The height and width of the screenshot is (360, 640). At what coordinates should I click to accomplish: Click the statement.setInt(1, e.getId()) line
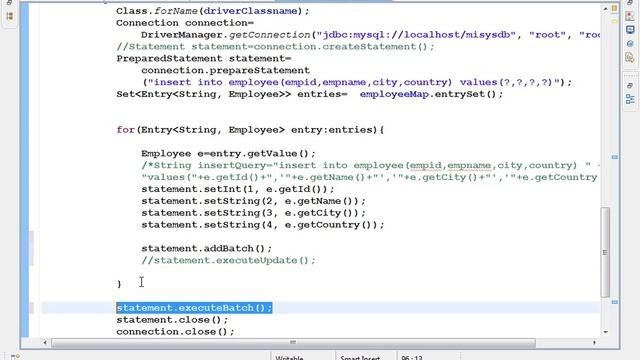238,189
